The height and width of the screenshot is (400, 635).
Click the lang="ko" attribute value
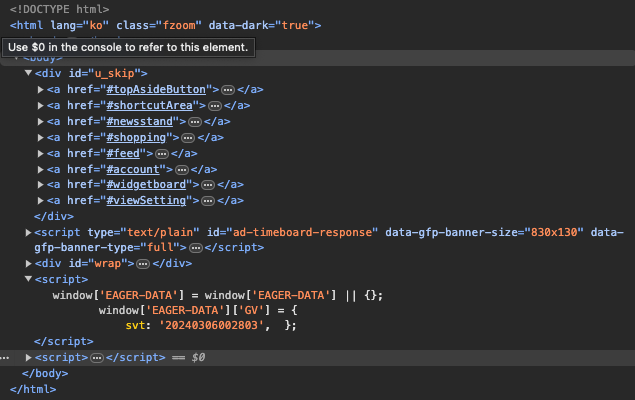96,26
